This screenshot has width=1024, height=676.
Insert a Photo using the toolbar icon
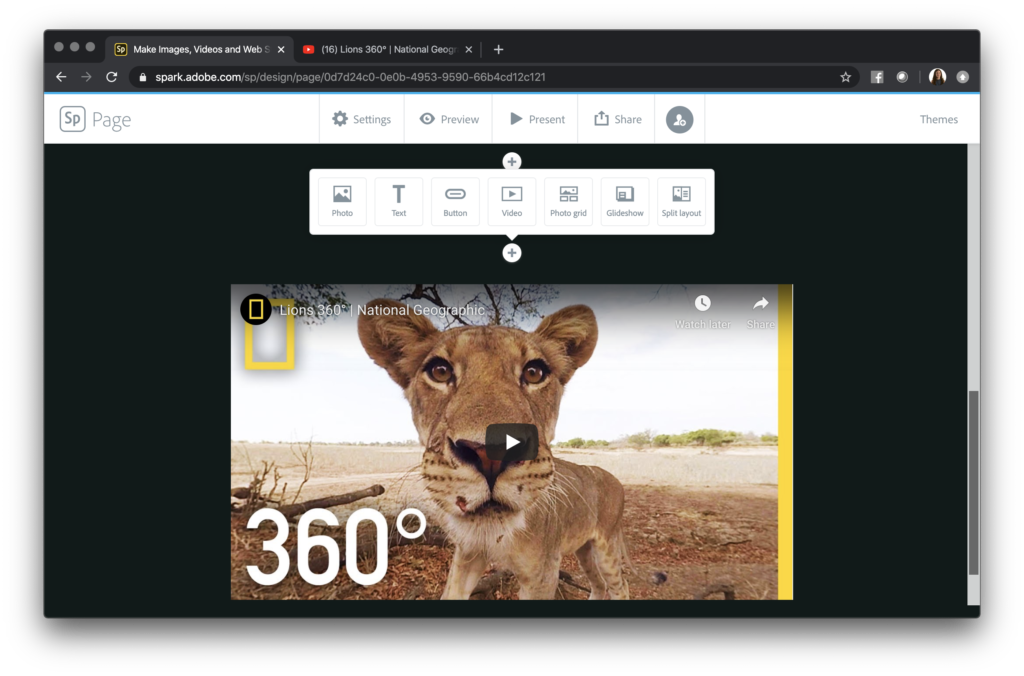[x=342, y=201]
